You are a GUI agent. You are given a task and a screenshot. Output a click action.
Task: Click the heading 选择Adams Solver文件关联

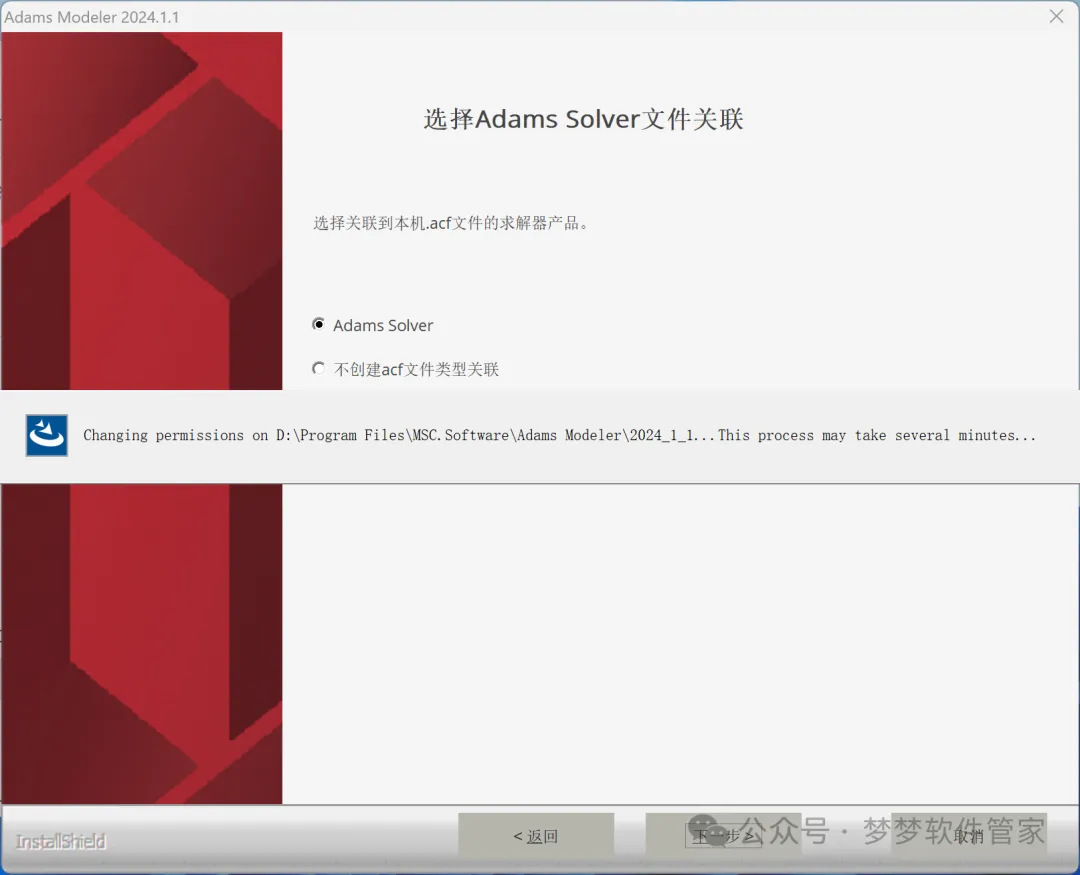click(x=583, y=119)
